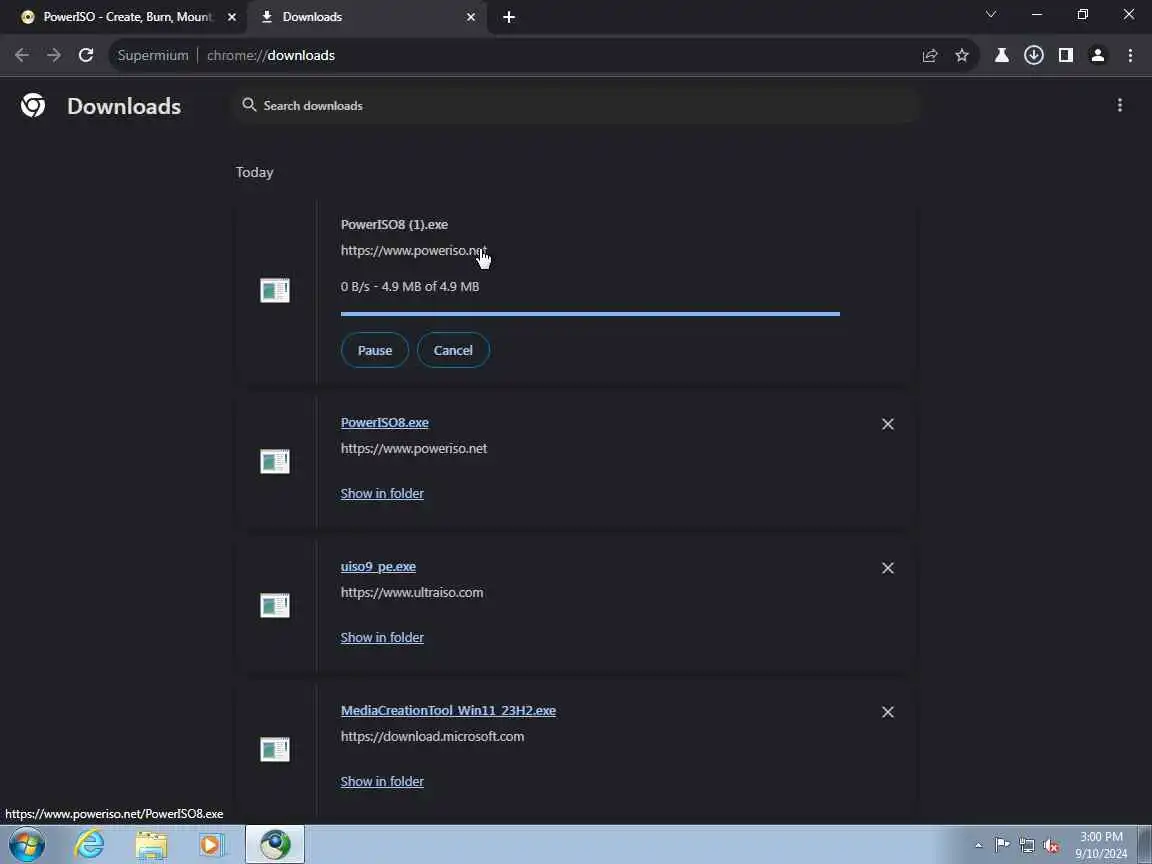Click the muted volume tray icon

(1051, 845)
